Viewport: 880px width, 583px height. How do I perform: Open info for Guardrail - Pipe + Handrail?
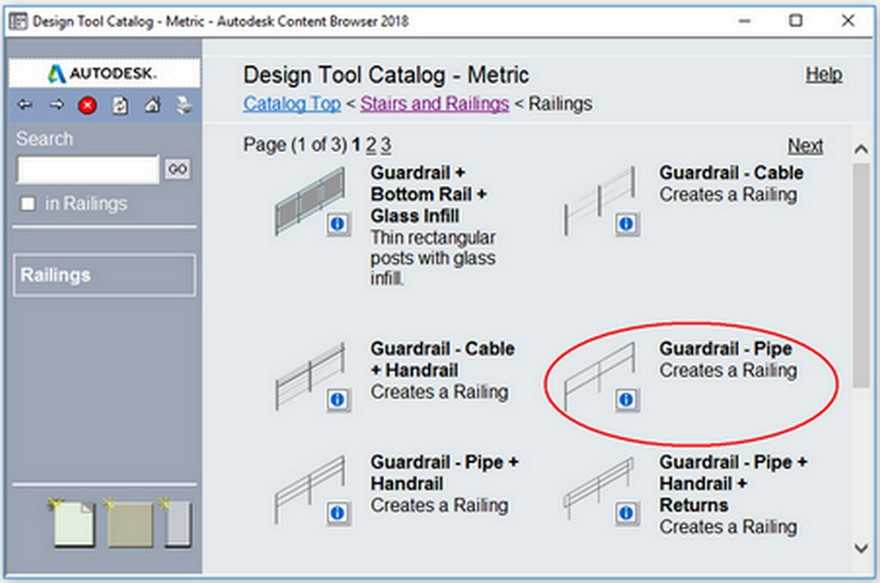[338, 513]
